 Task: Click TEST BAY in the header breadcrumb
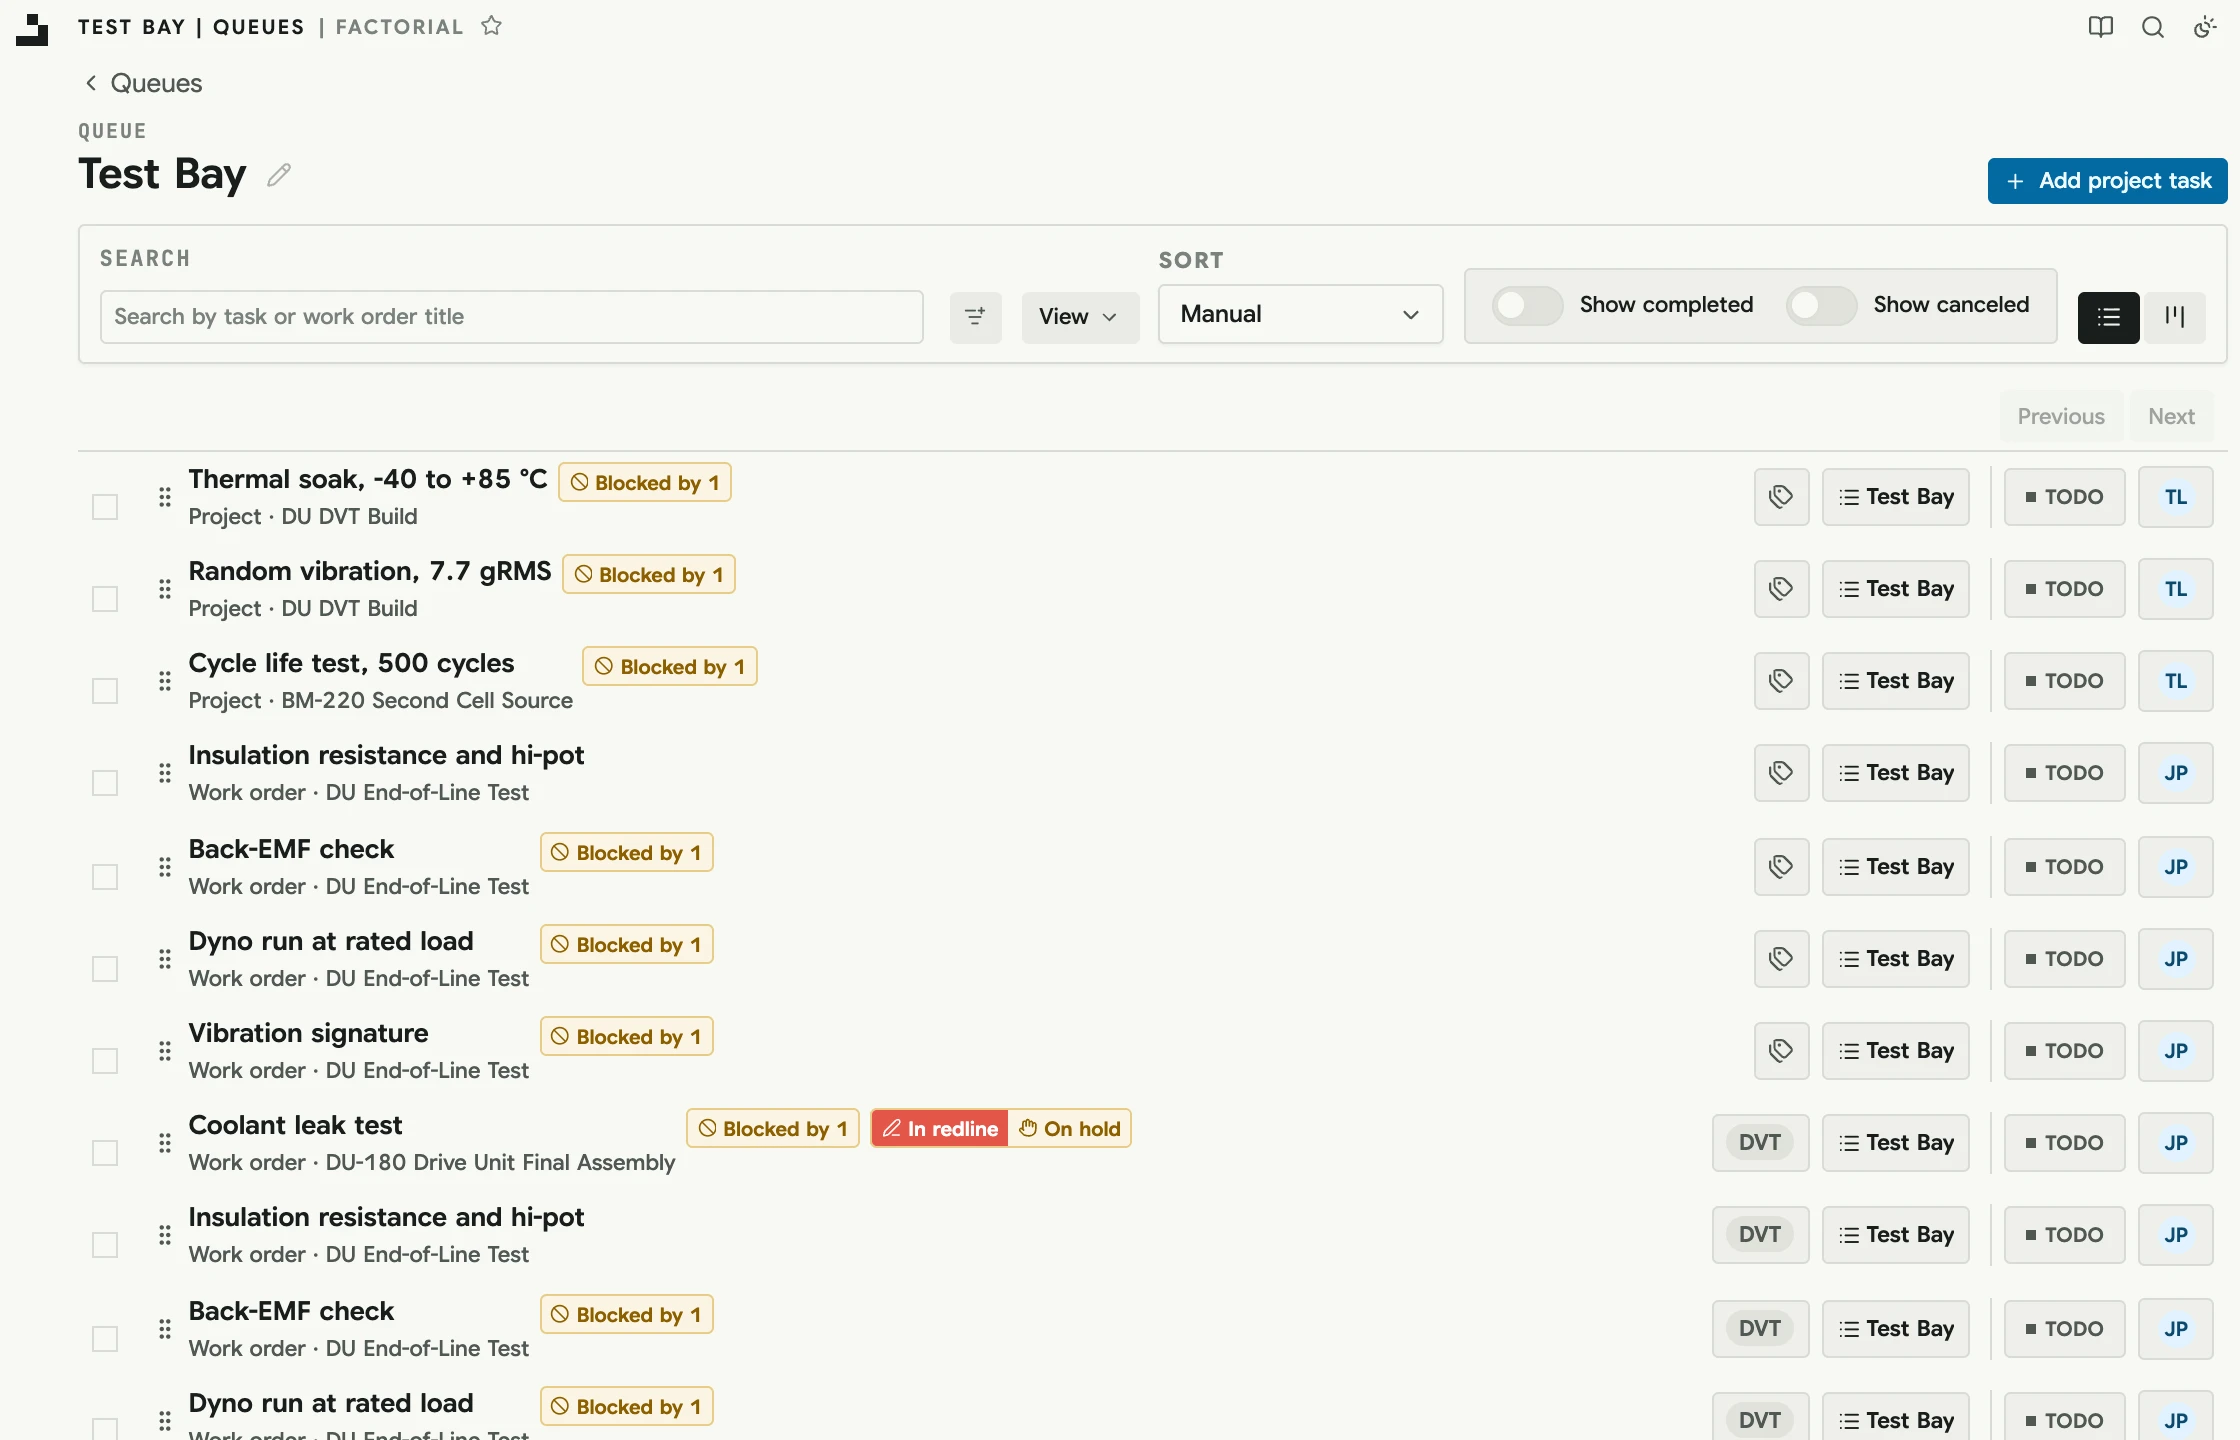132,27
